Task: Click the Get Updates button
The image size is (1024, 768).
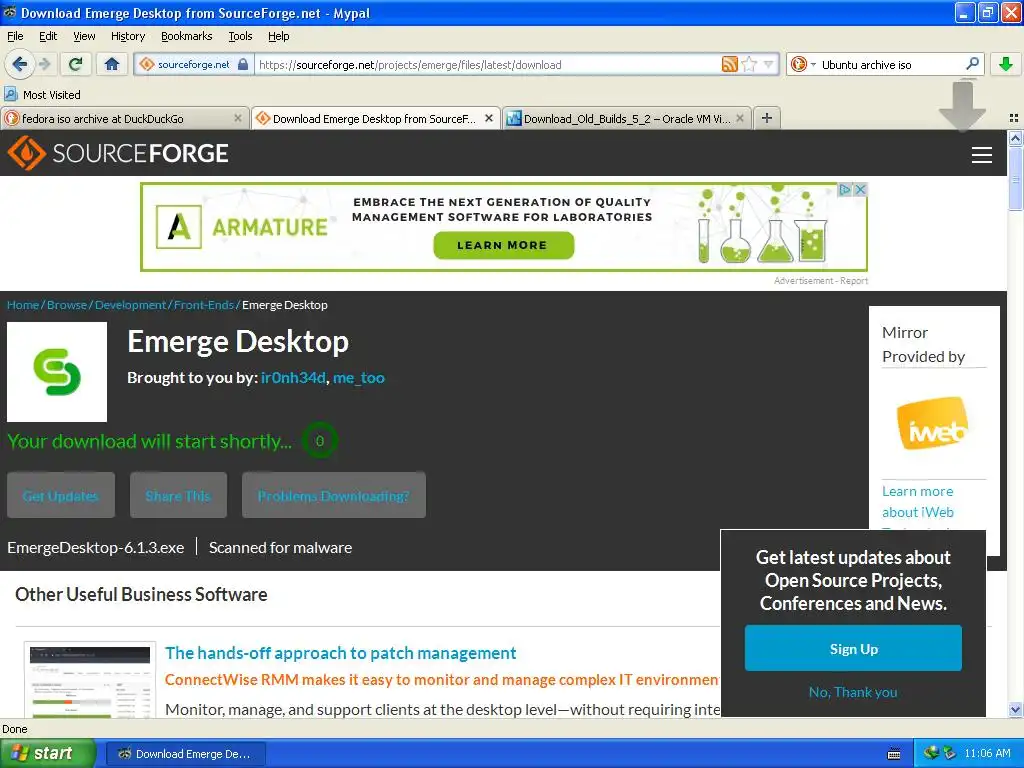Action: [x=61, y=496]
